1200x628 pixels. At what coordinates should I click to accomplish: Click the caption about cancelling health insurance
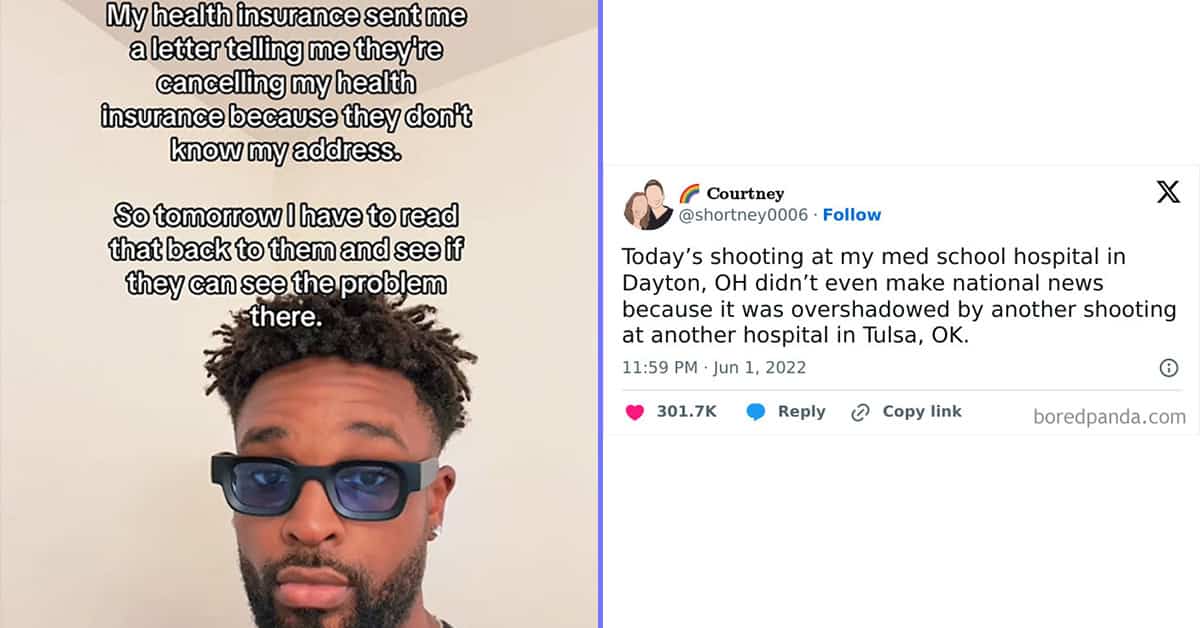click(x=286, y=84)
